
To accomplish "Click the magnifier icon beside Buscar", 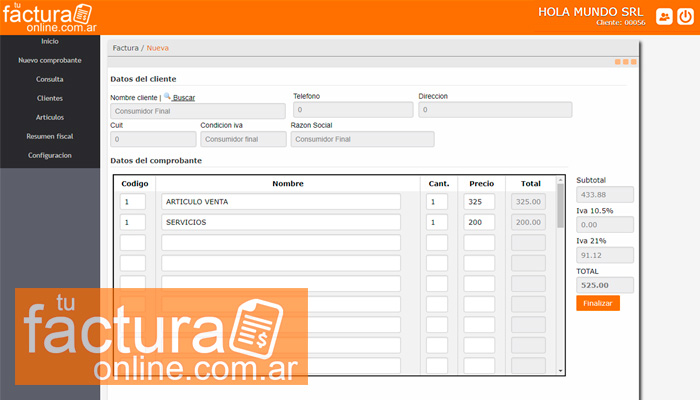I will point(167,97).
